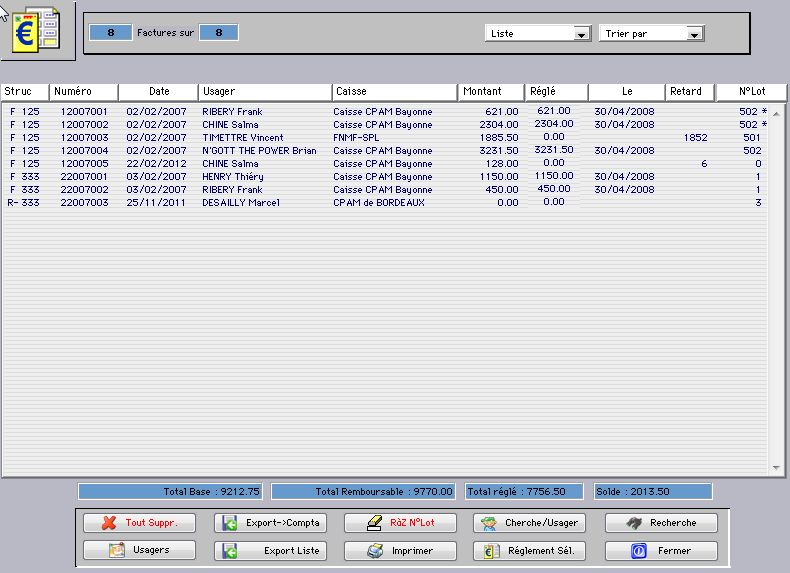The height and width of the screenshot is (573, 790).
Task: Click the Retard value 1852
Action: tap(695, 138)
